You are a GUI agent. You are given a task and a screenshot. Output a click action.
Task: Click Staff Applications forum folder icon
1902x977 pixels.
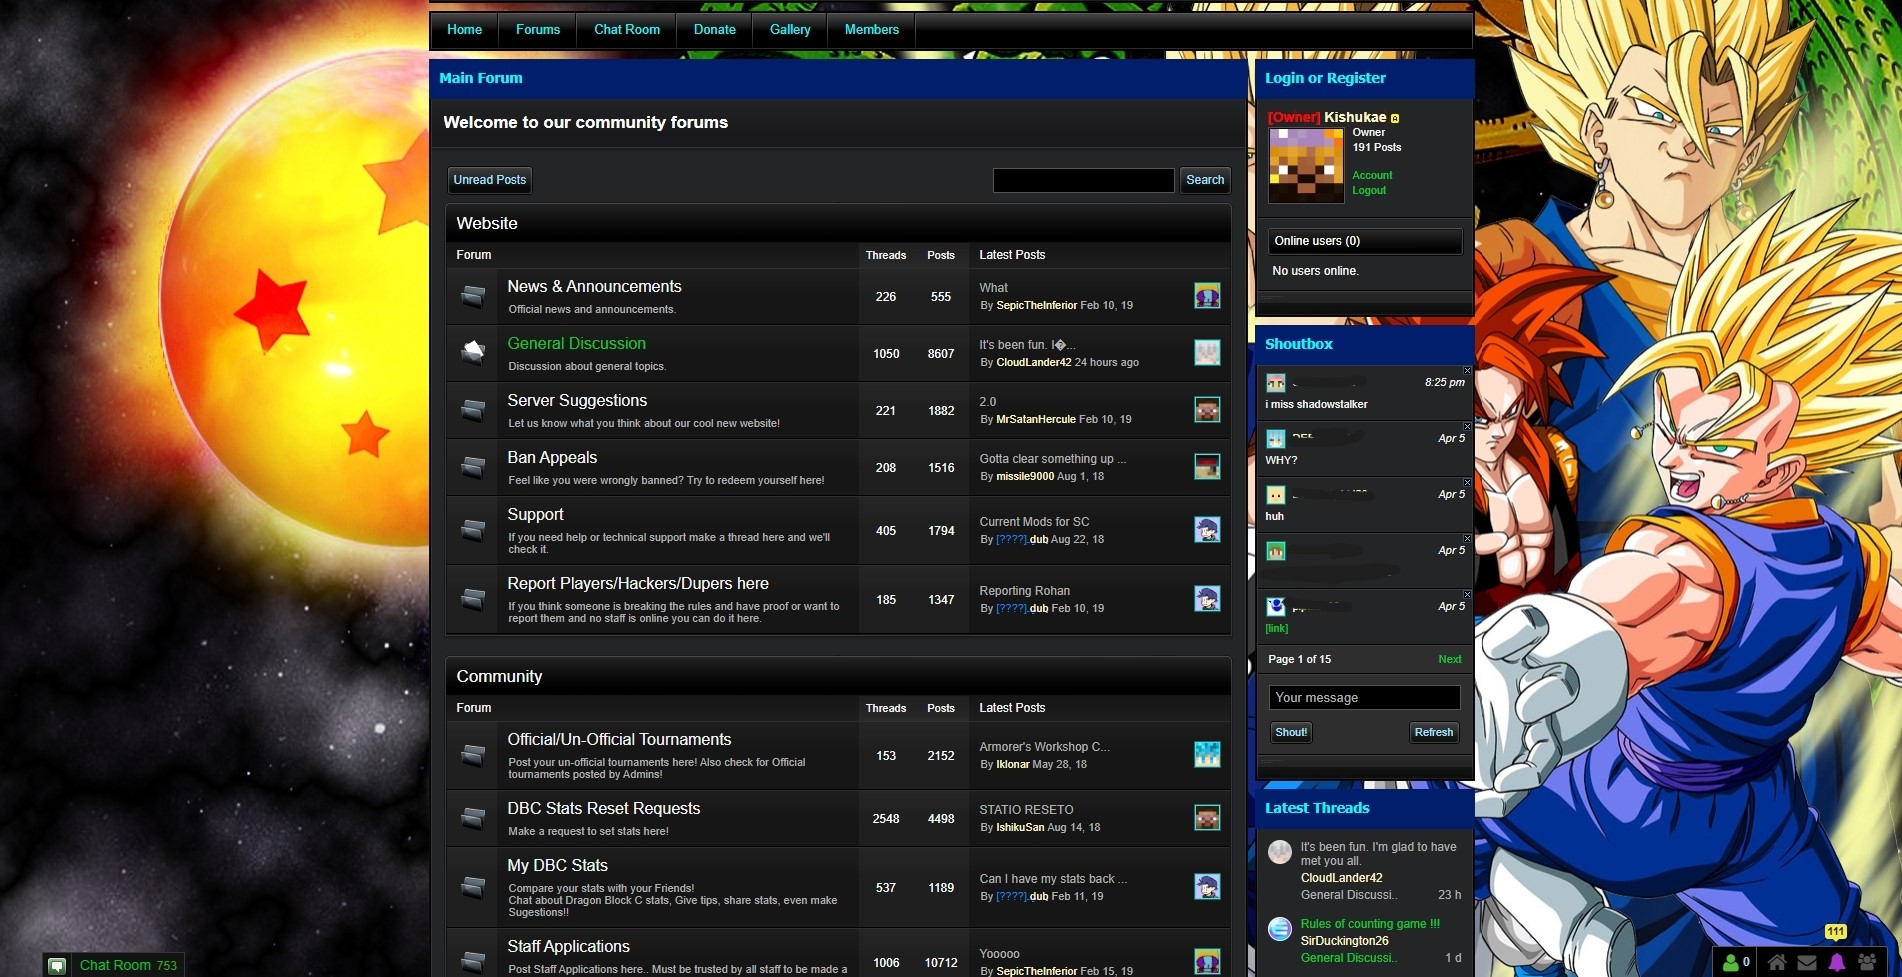click(x=473, y=962)
